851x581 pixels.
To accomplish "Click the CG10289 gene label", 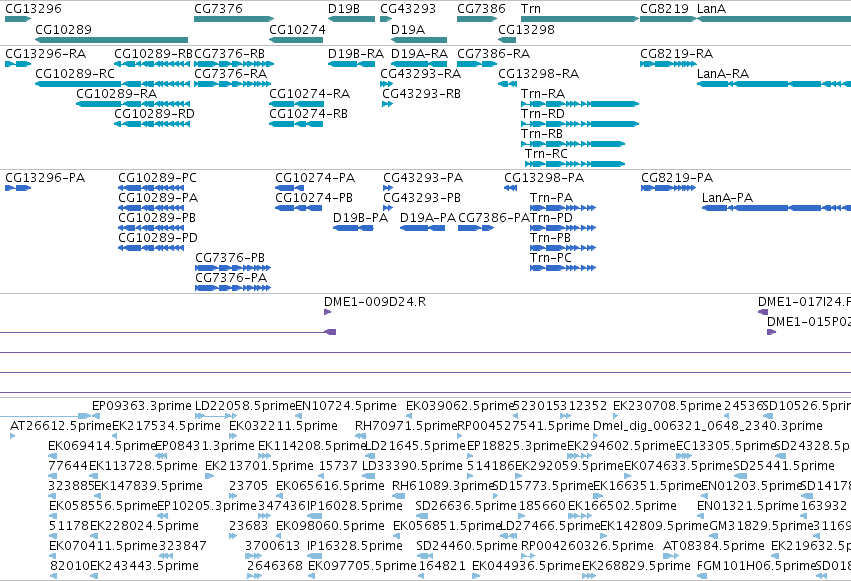I will [x=63, y=29].
